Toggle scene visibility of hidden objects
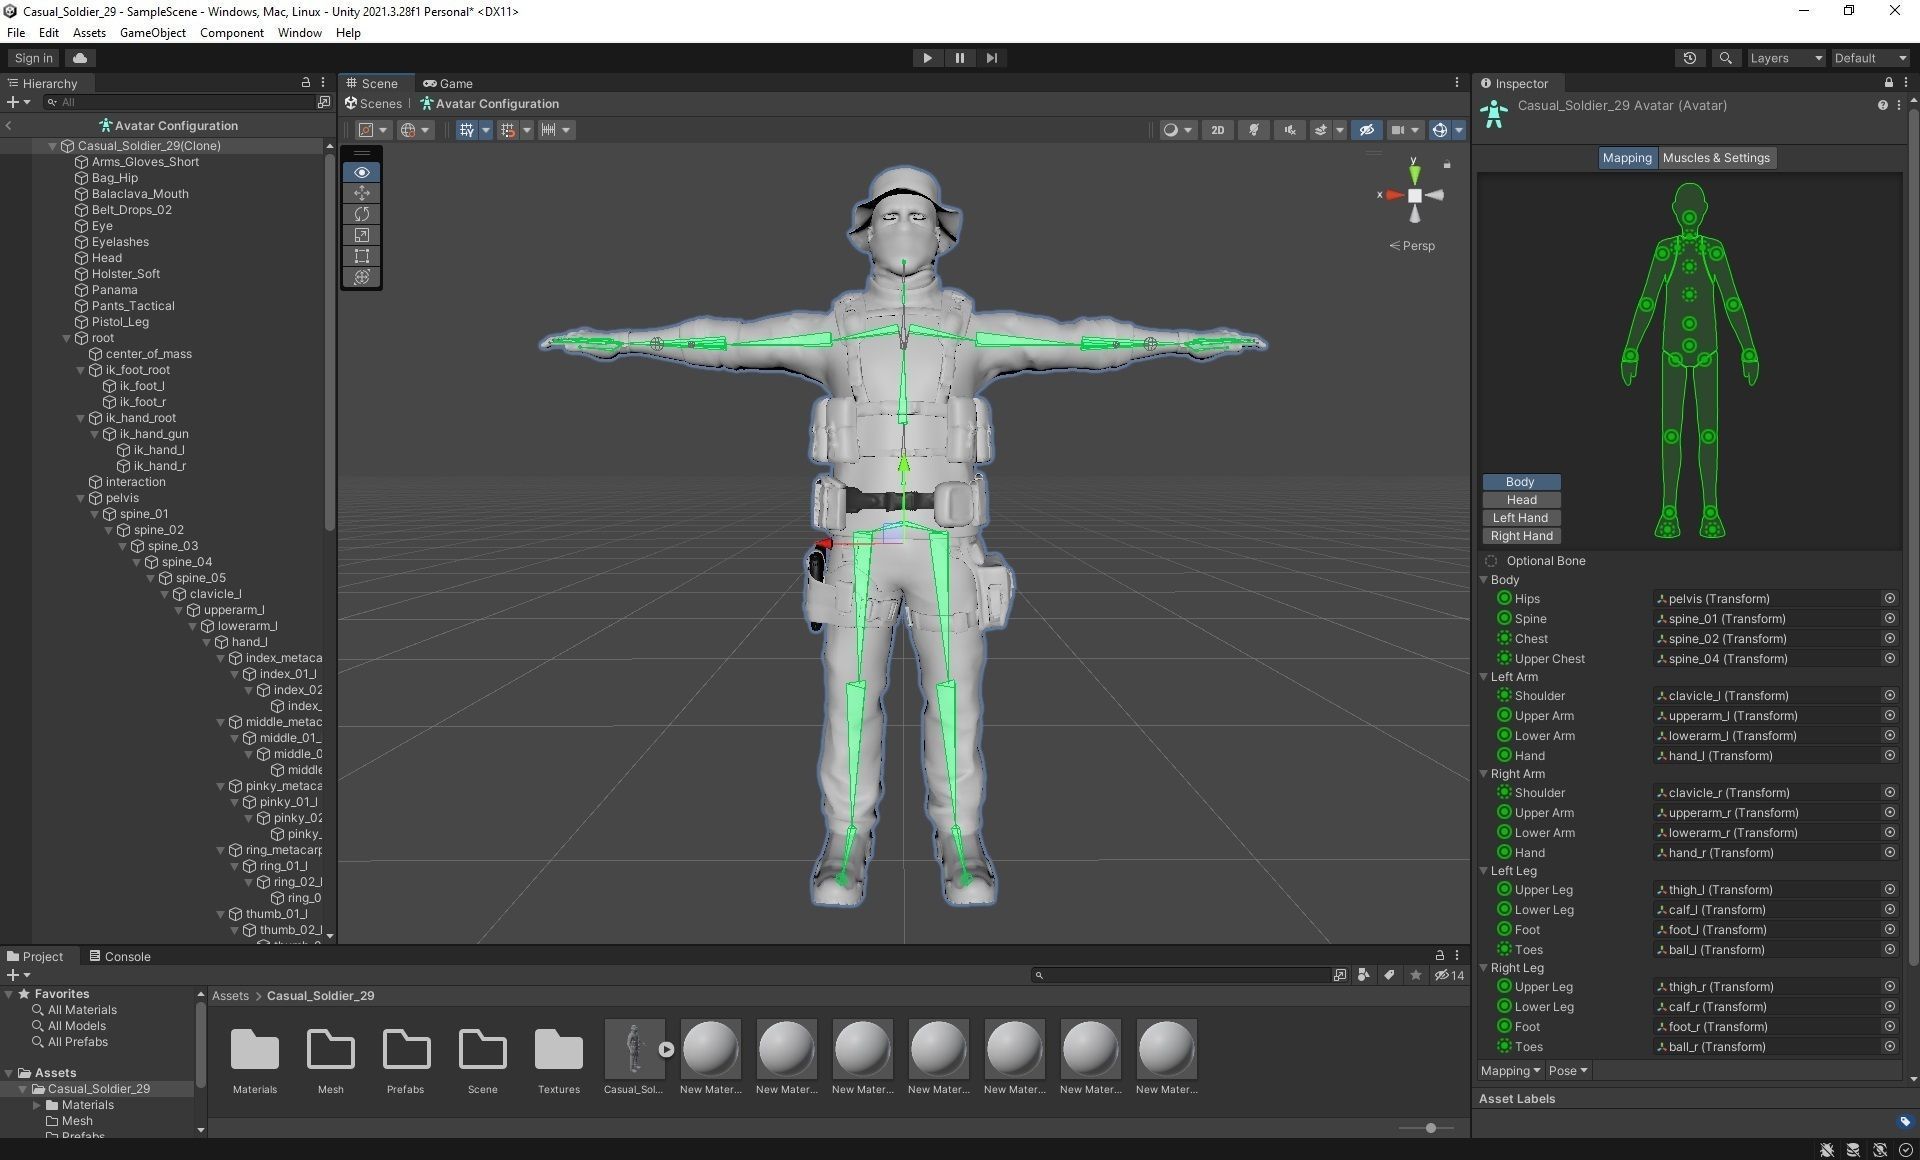The height and width of the screenshot is (1160, 1920). pyautogui.click(x=1366, y=130)
